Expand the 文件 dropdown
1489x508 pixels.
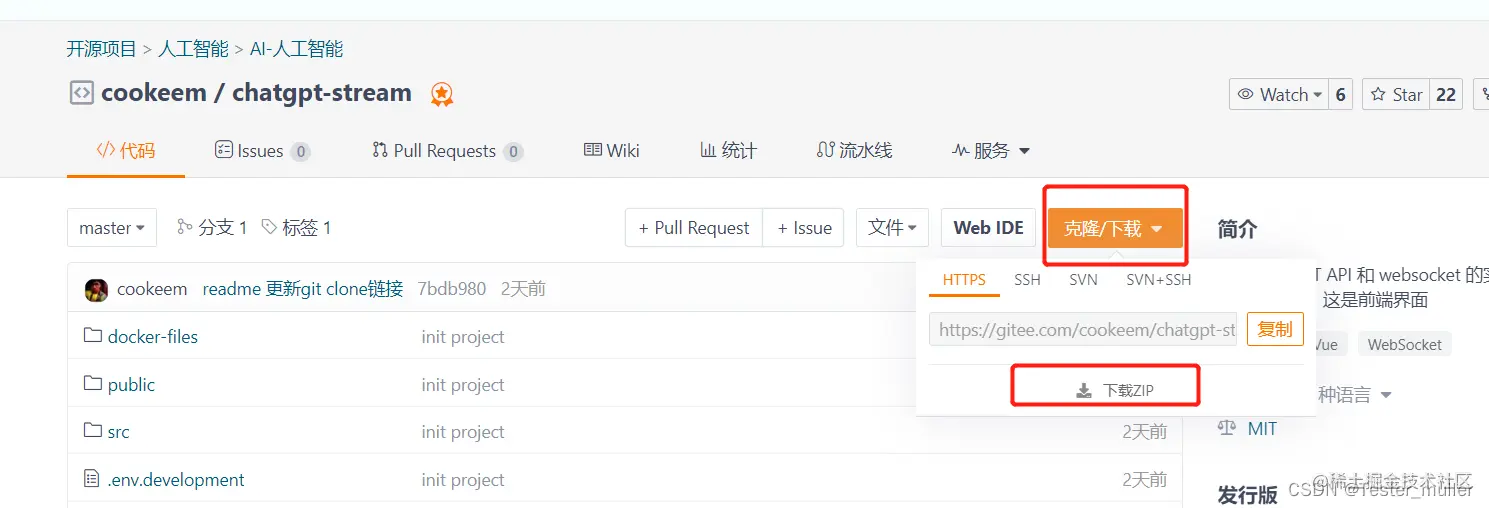tap(893, 228)
